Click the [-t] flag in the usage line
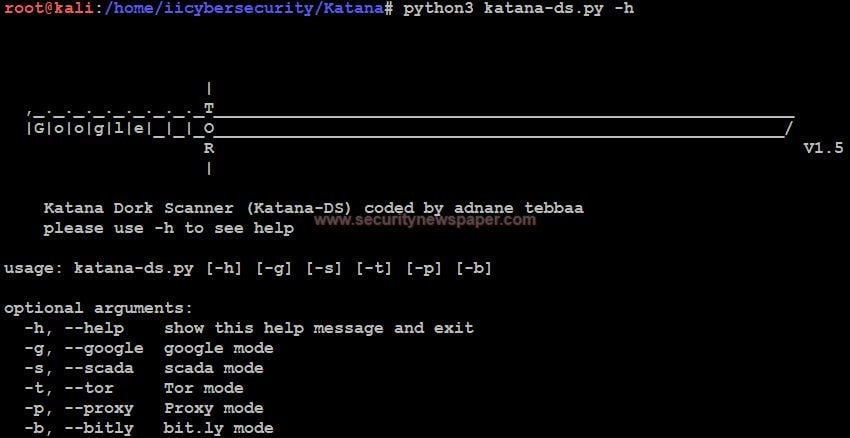Image resolution: width=850 pixels, height=438 pixels. (374, 268)
